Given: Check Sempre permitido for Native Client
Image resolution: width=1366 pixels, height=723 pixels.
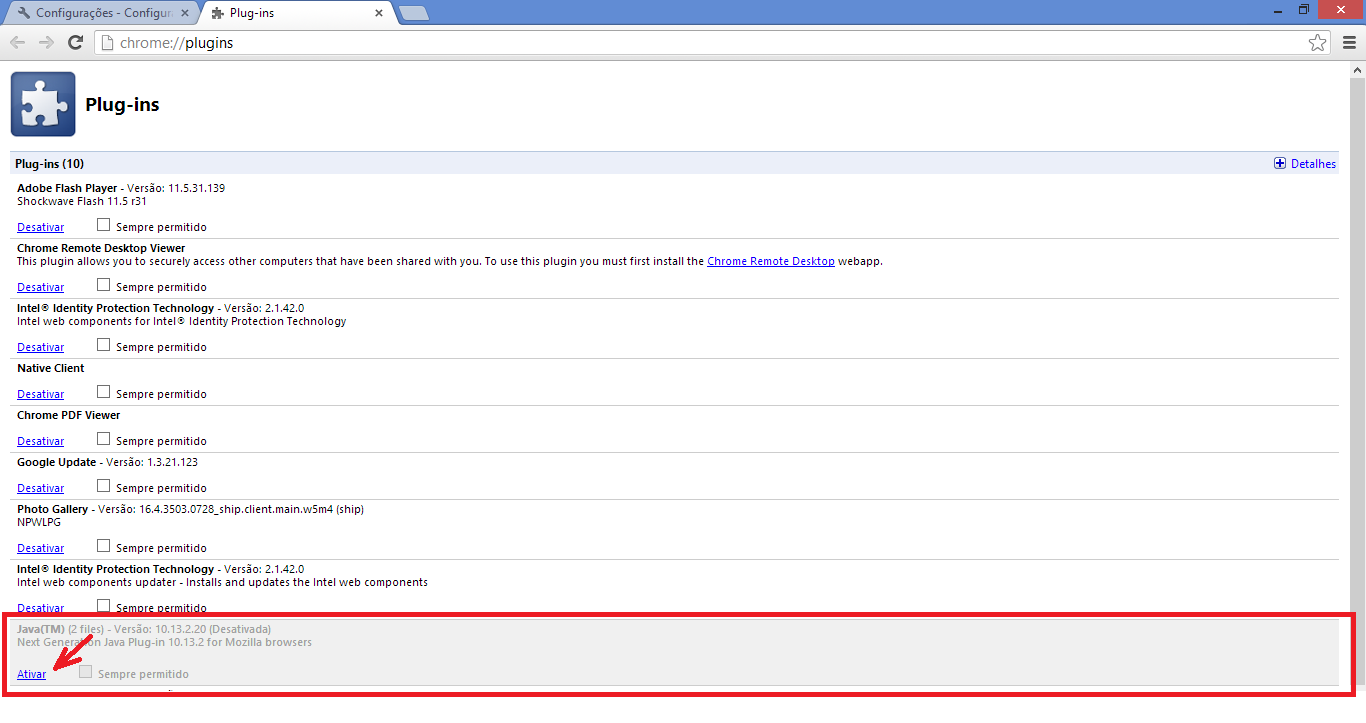Looking at the screenshot, I should [x=103, y=392].
